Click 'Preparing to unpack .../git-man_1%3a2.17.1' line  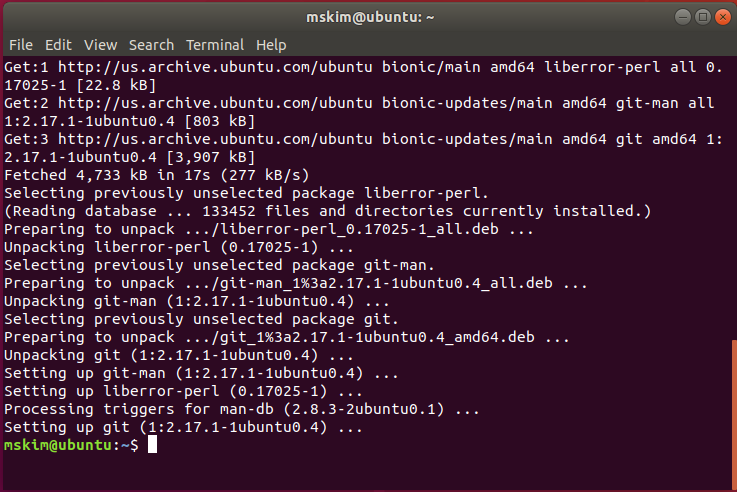click(296, 283)
